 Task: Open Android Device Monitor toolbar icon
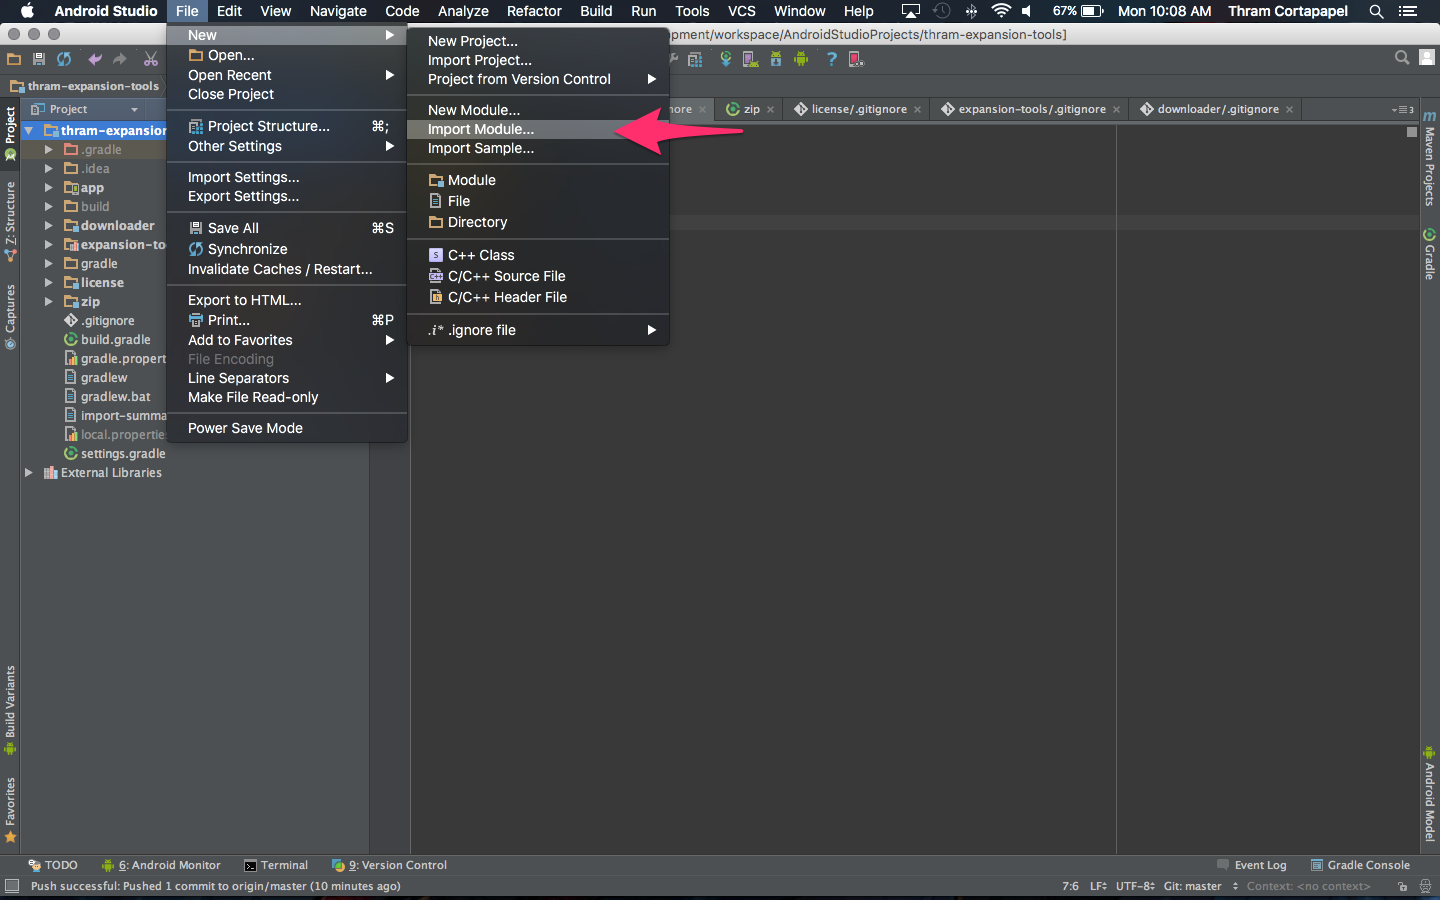tap(801, 60)
